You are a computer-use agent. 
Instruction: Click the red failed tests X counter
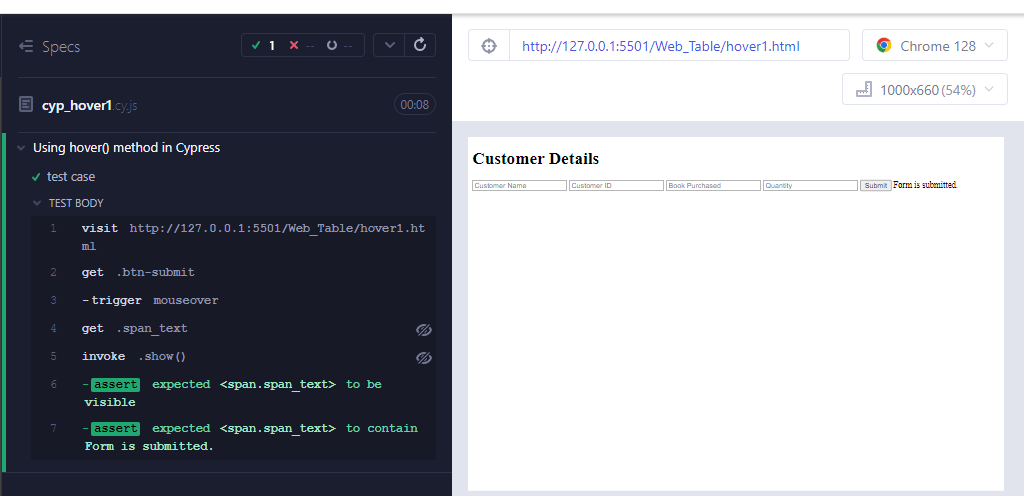[x=302, y=46]
